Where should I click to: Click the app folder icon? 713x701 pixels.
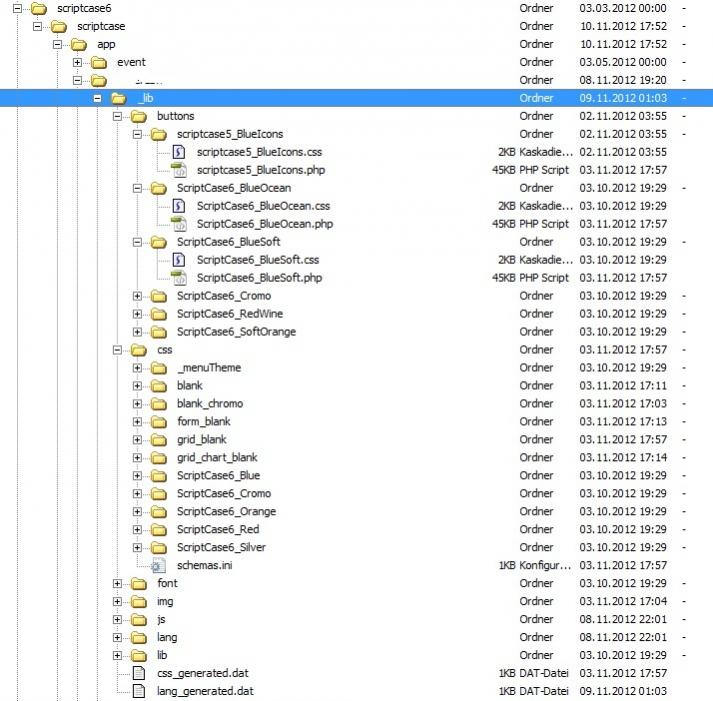point(79,45)
